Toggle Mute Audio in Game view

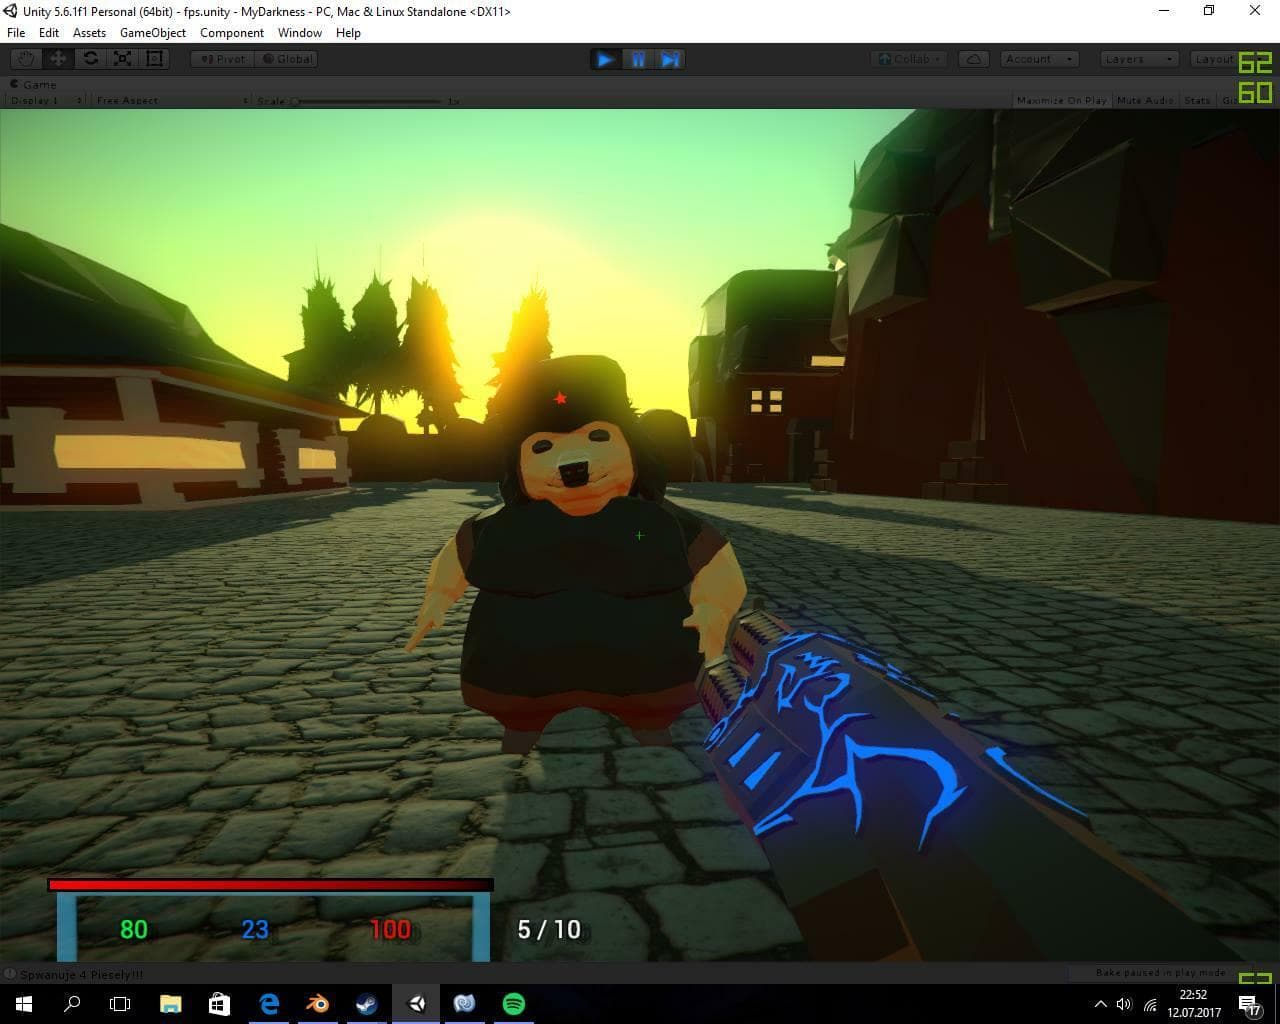click(1145, 100)
